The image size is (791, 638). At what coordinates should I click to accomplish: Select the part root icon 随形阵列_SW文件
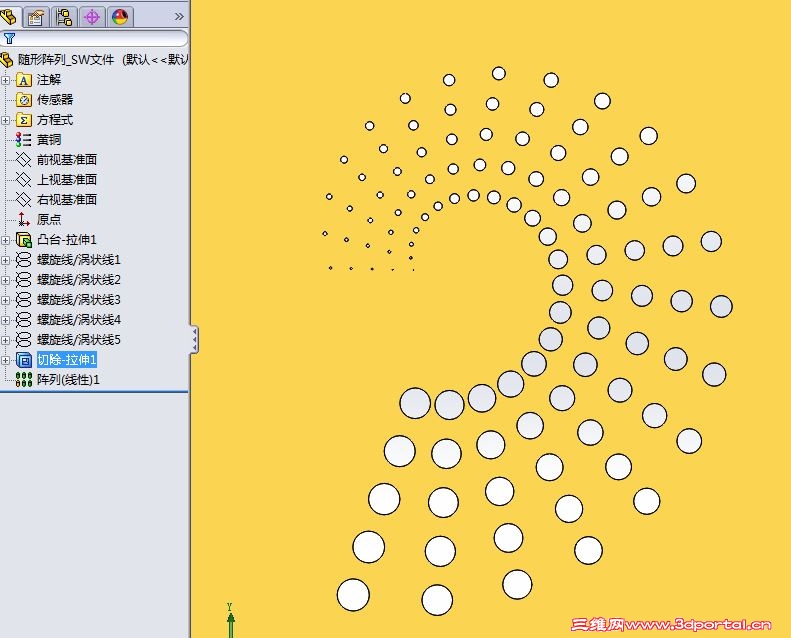point(7,60)
